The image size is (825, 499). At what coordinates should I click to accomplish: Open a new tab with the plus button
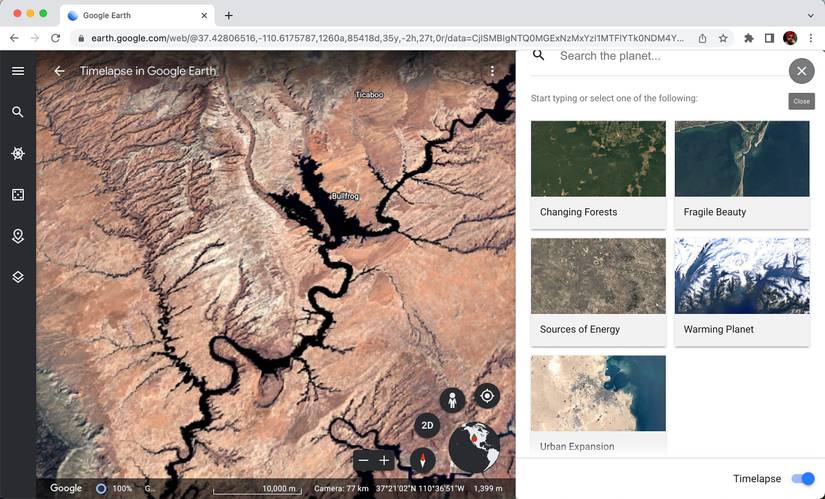(x=228, y=15)
